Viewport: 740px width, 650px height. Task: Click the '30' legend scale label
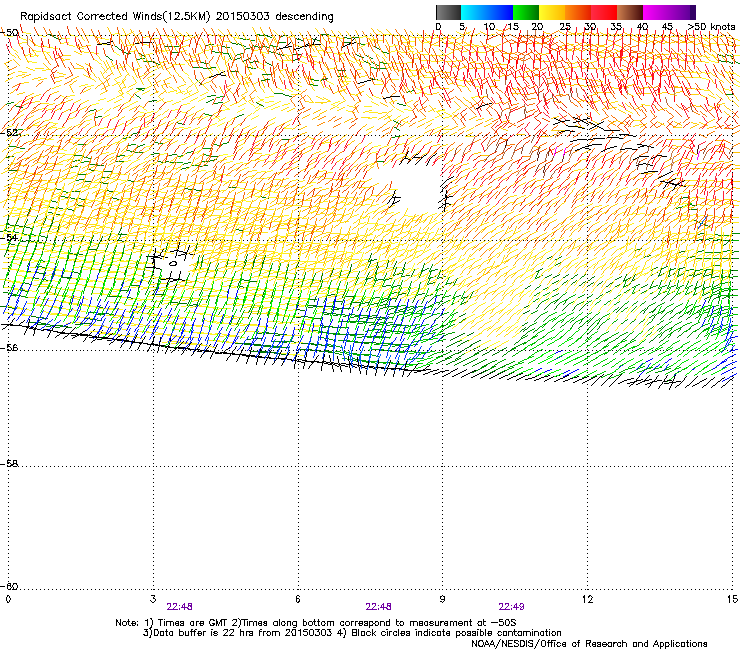pyautogui.click(x=590, y=27)
